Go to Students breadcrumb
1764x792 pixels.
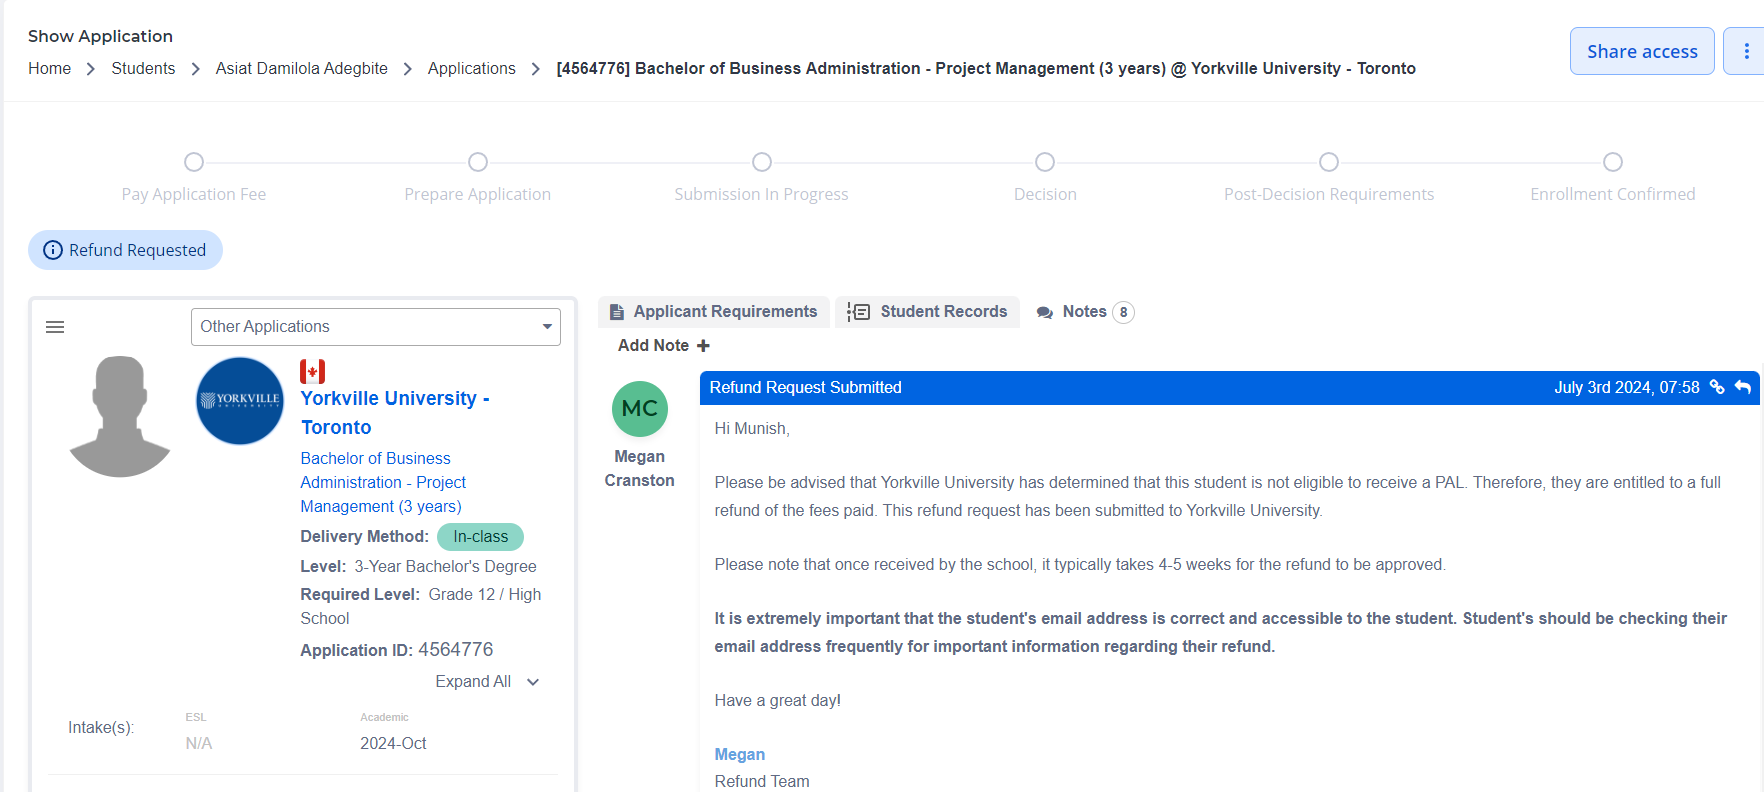143,68
